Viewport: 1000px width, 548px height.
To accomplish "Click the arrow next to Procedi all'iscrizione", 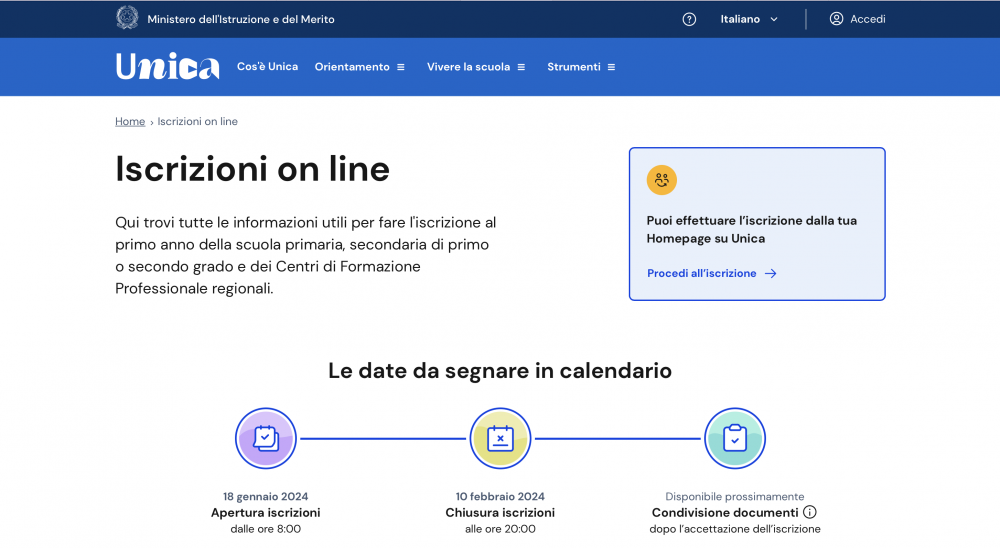I will click(x=770, y=273).
